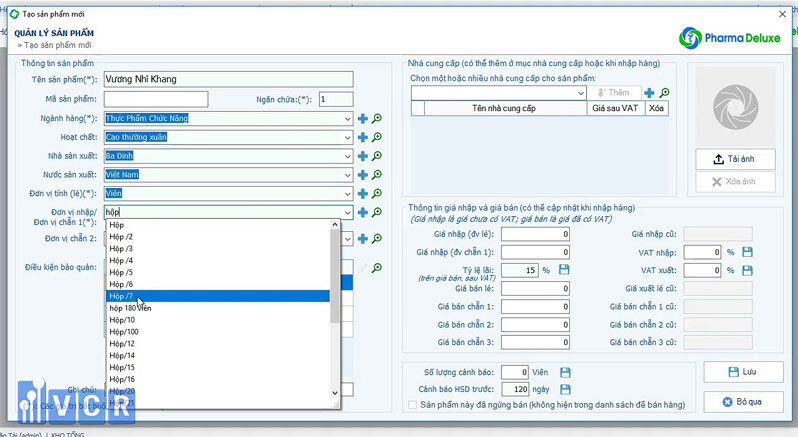This screenshot has width=798, height=437.
Task: Click the Xóa ảnh button
Action: click(x=735, y=182)
